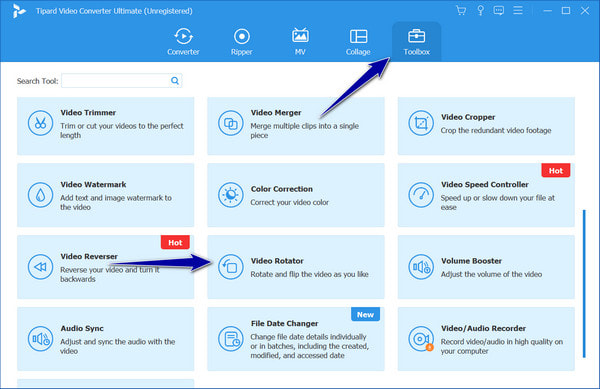Open the feedback chat icon
The height and width of the screenshot is (389, 600).
point(498,10)
